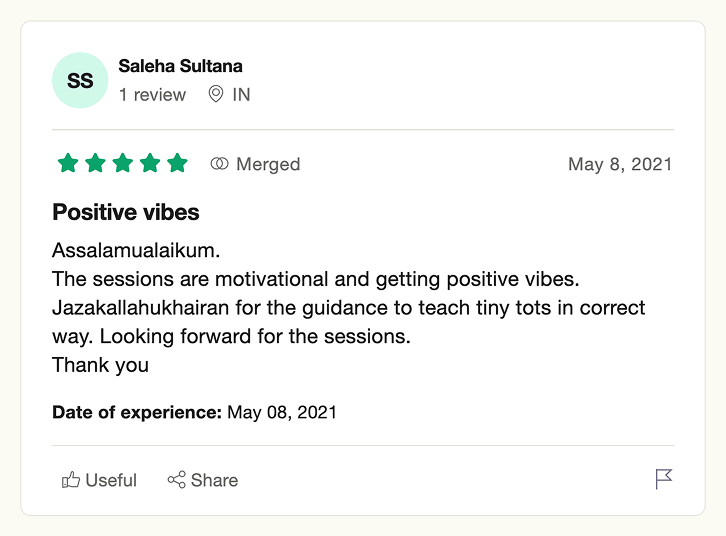Click the SS avatar circle
This screenshot has height=536, width=726.
coord(80,80)
